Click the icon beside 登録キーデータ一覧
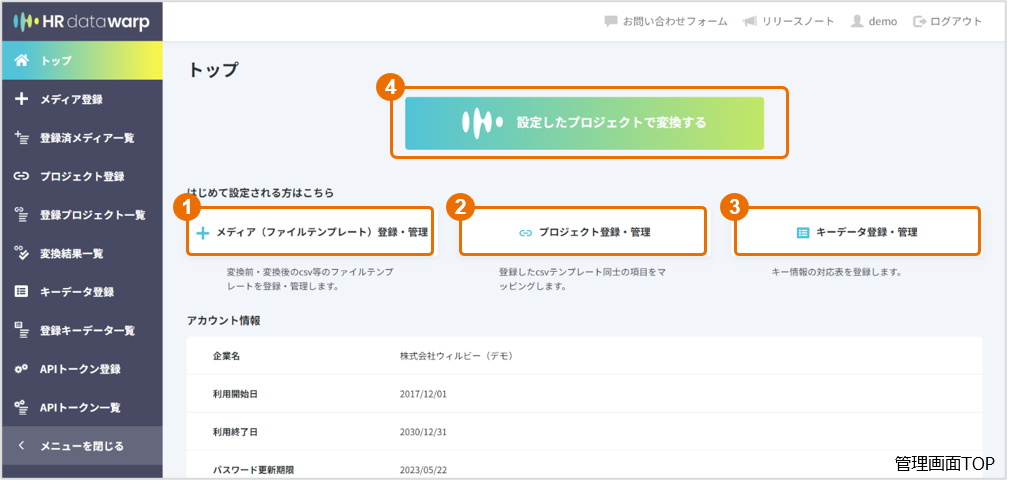1010x486 pixels. (x=22, y=330)
